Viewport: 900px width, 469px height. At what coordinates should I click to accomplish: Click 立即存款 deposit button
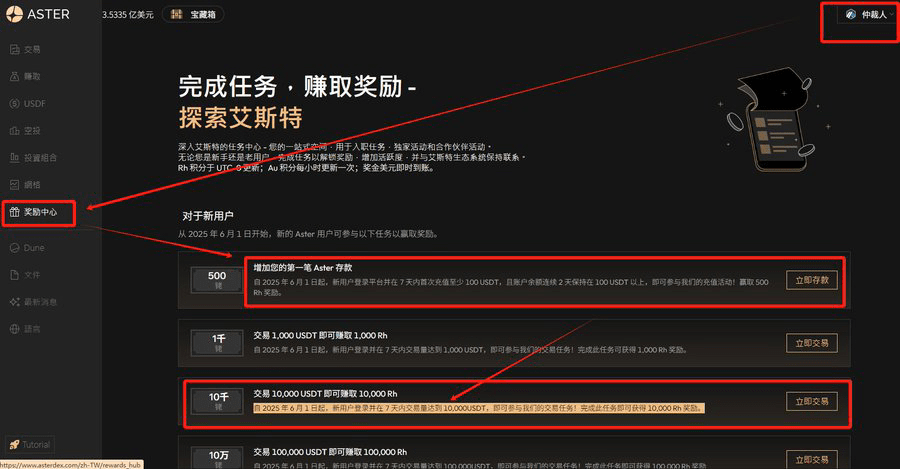(x=812, y=280)
